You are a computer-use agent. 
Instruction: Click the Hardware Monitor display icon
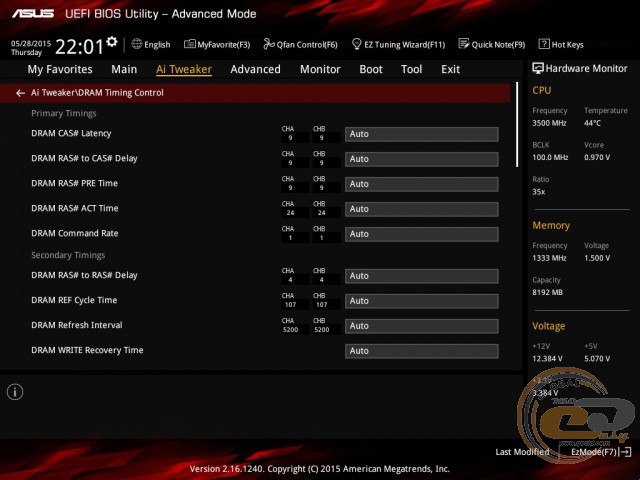pos(538,69)
